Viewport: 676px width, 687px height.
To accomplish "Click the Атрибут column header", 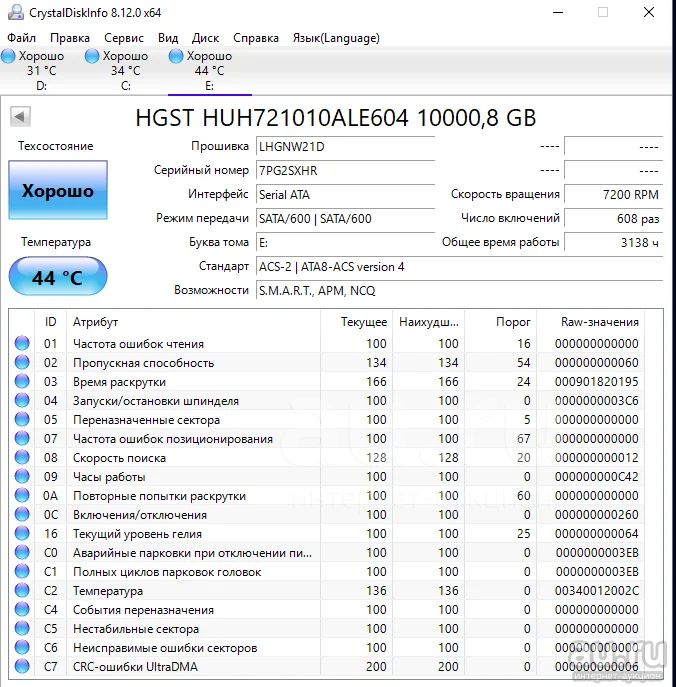I will [x=193, y=322].
